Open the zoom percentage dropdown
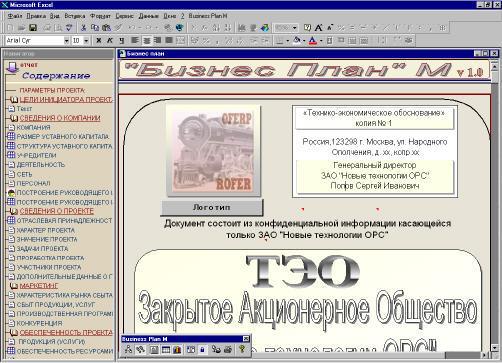Image resolution: width=502 pixels, height=363 pixels. 295,28
